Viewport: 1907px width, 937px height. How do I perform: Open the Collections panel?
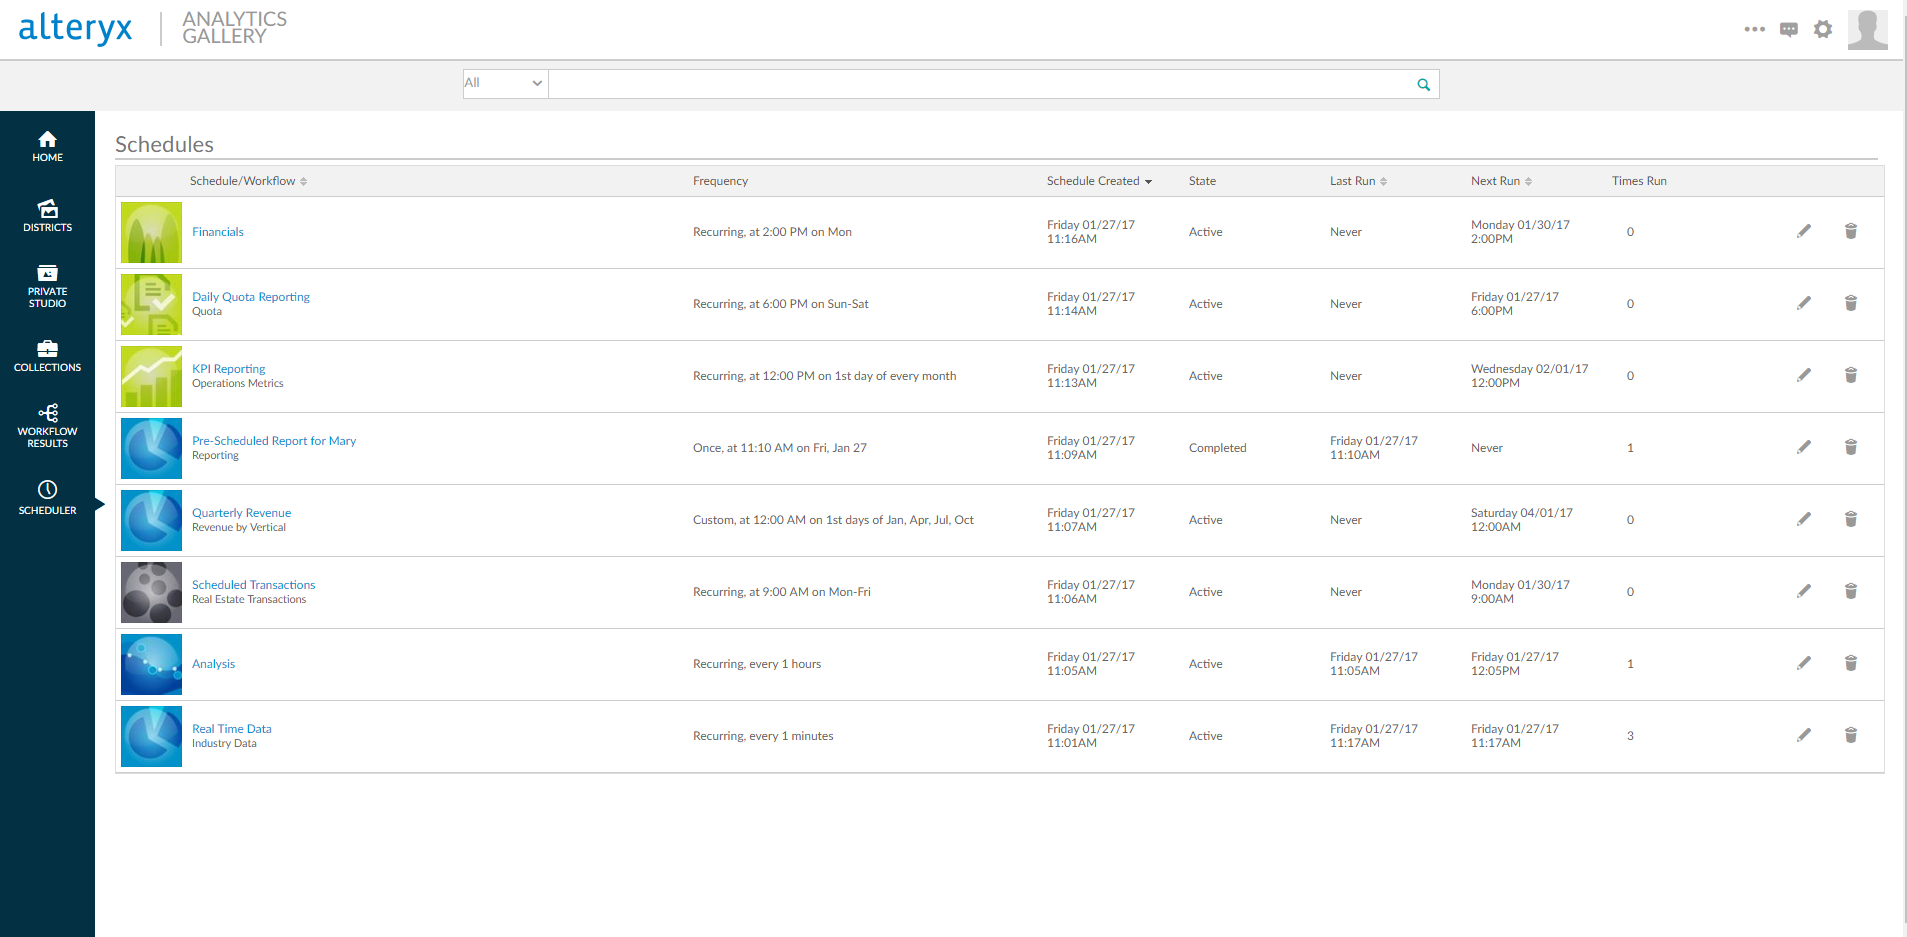pyautogui.click(x=47, y=356)
